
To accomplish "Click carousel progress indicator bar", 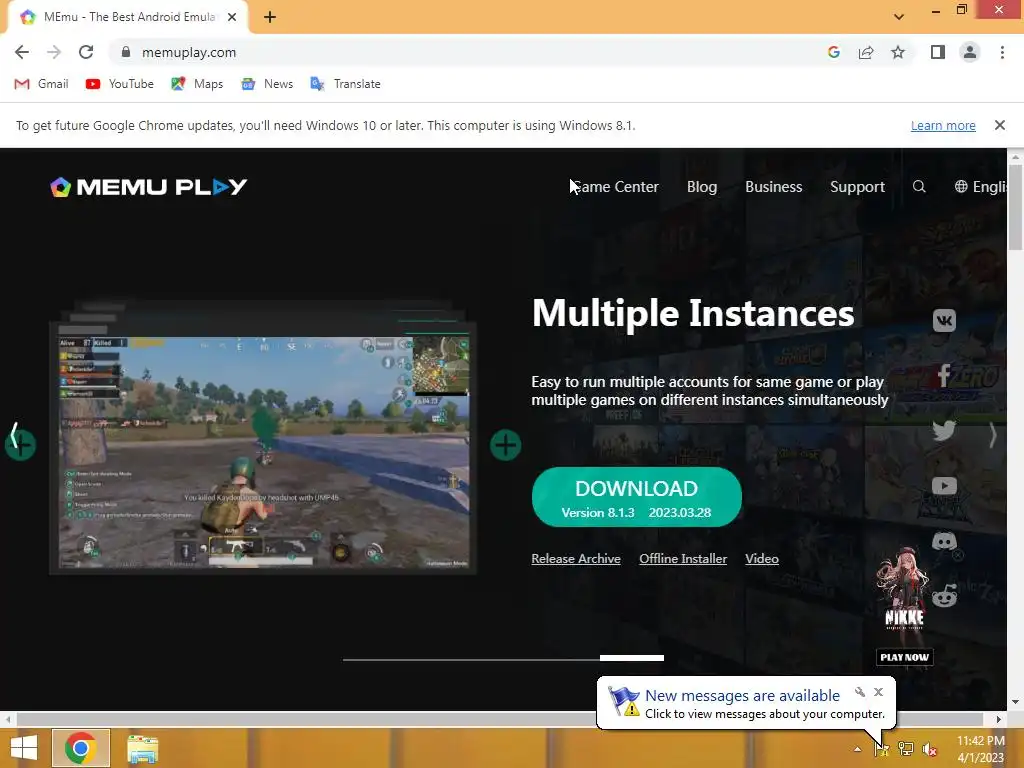I will point(504,658).
